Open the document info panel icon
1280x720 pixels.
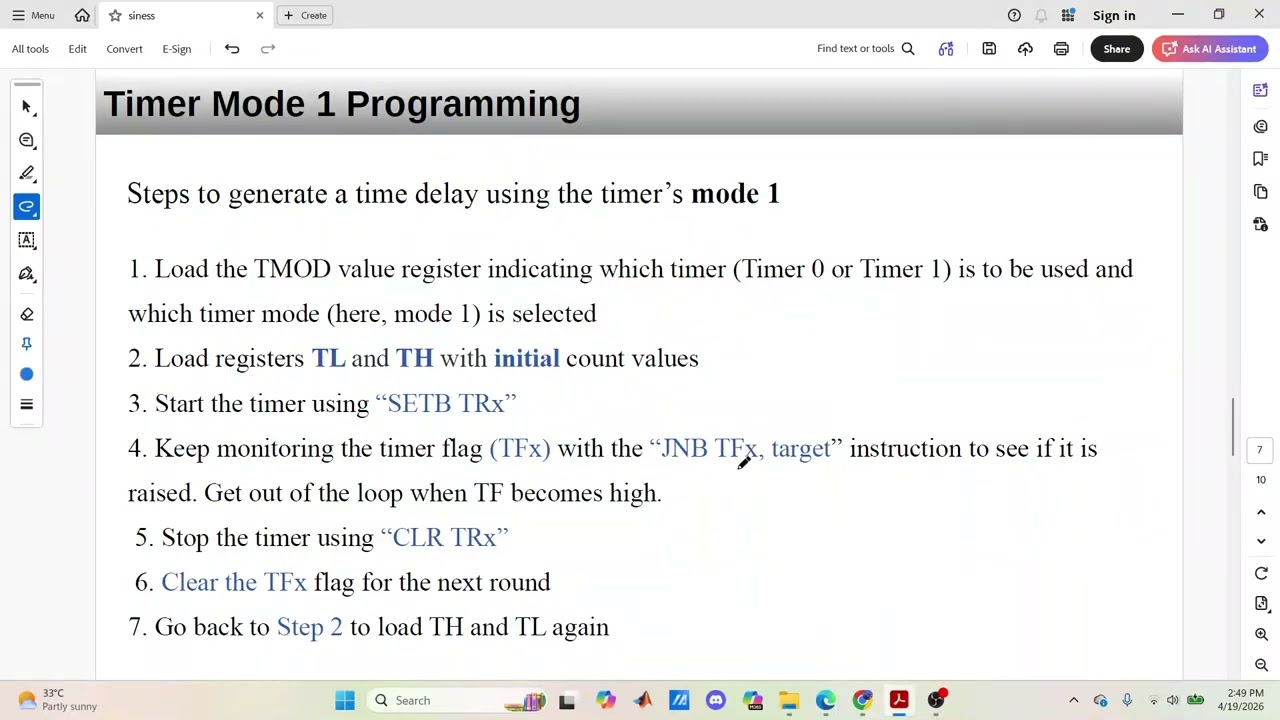click(x=1261, y=224)
